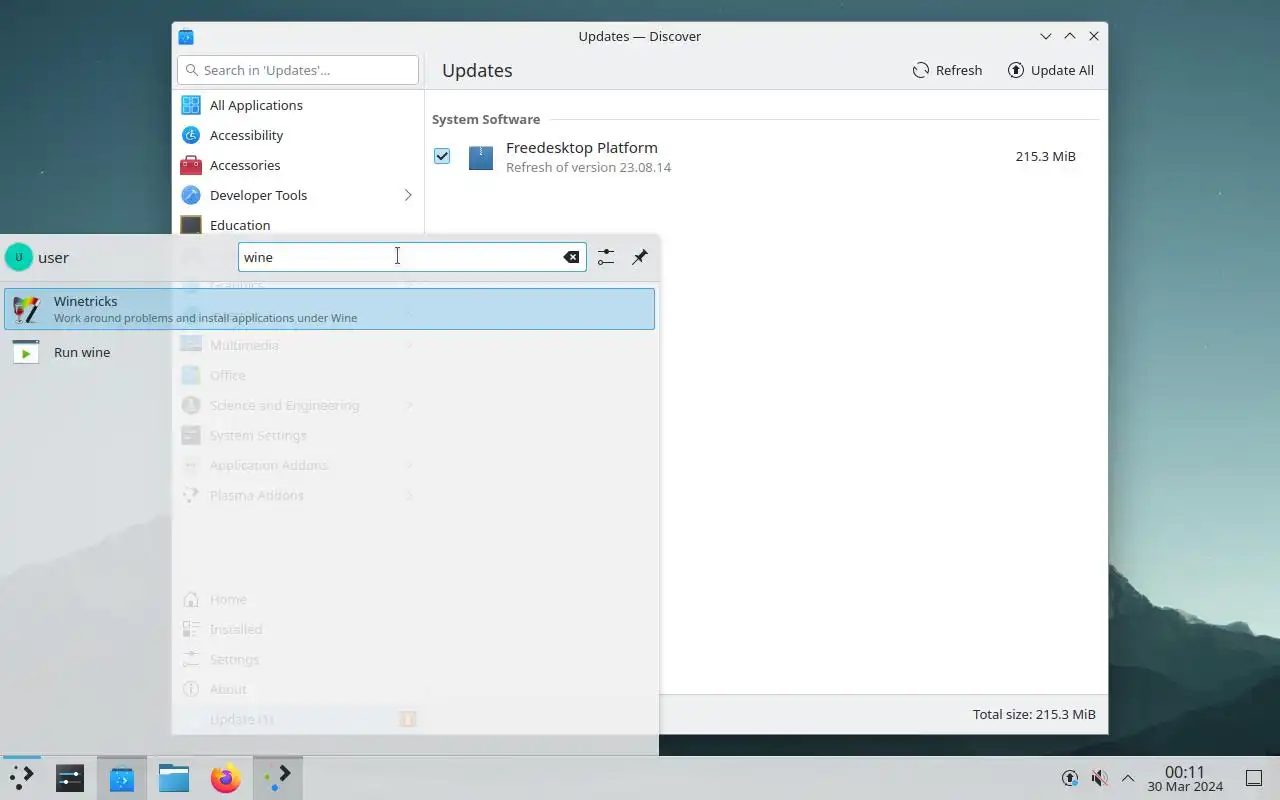Select Freedesktop Platform update entry
1280x800 pixels.
[x=766, y=157]
